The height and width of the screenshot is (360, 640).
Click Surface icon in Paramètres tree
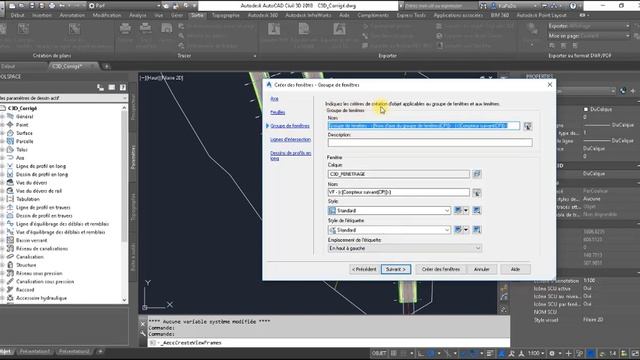click(x=10, y=133)
